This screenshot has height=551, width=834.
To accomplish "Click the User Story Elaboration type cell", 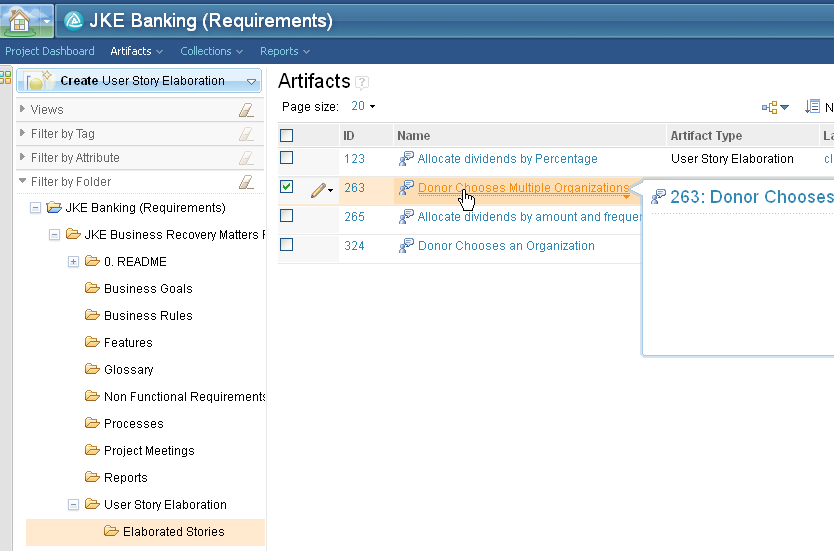I will click(732, 158).
